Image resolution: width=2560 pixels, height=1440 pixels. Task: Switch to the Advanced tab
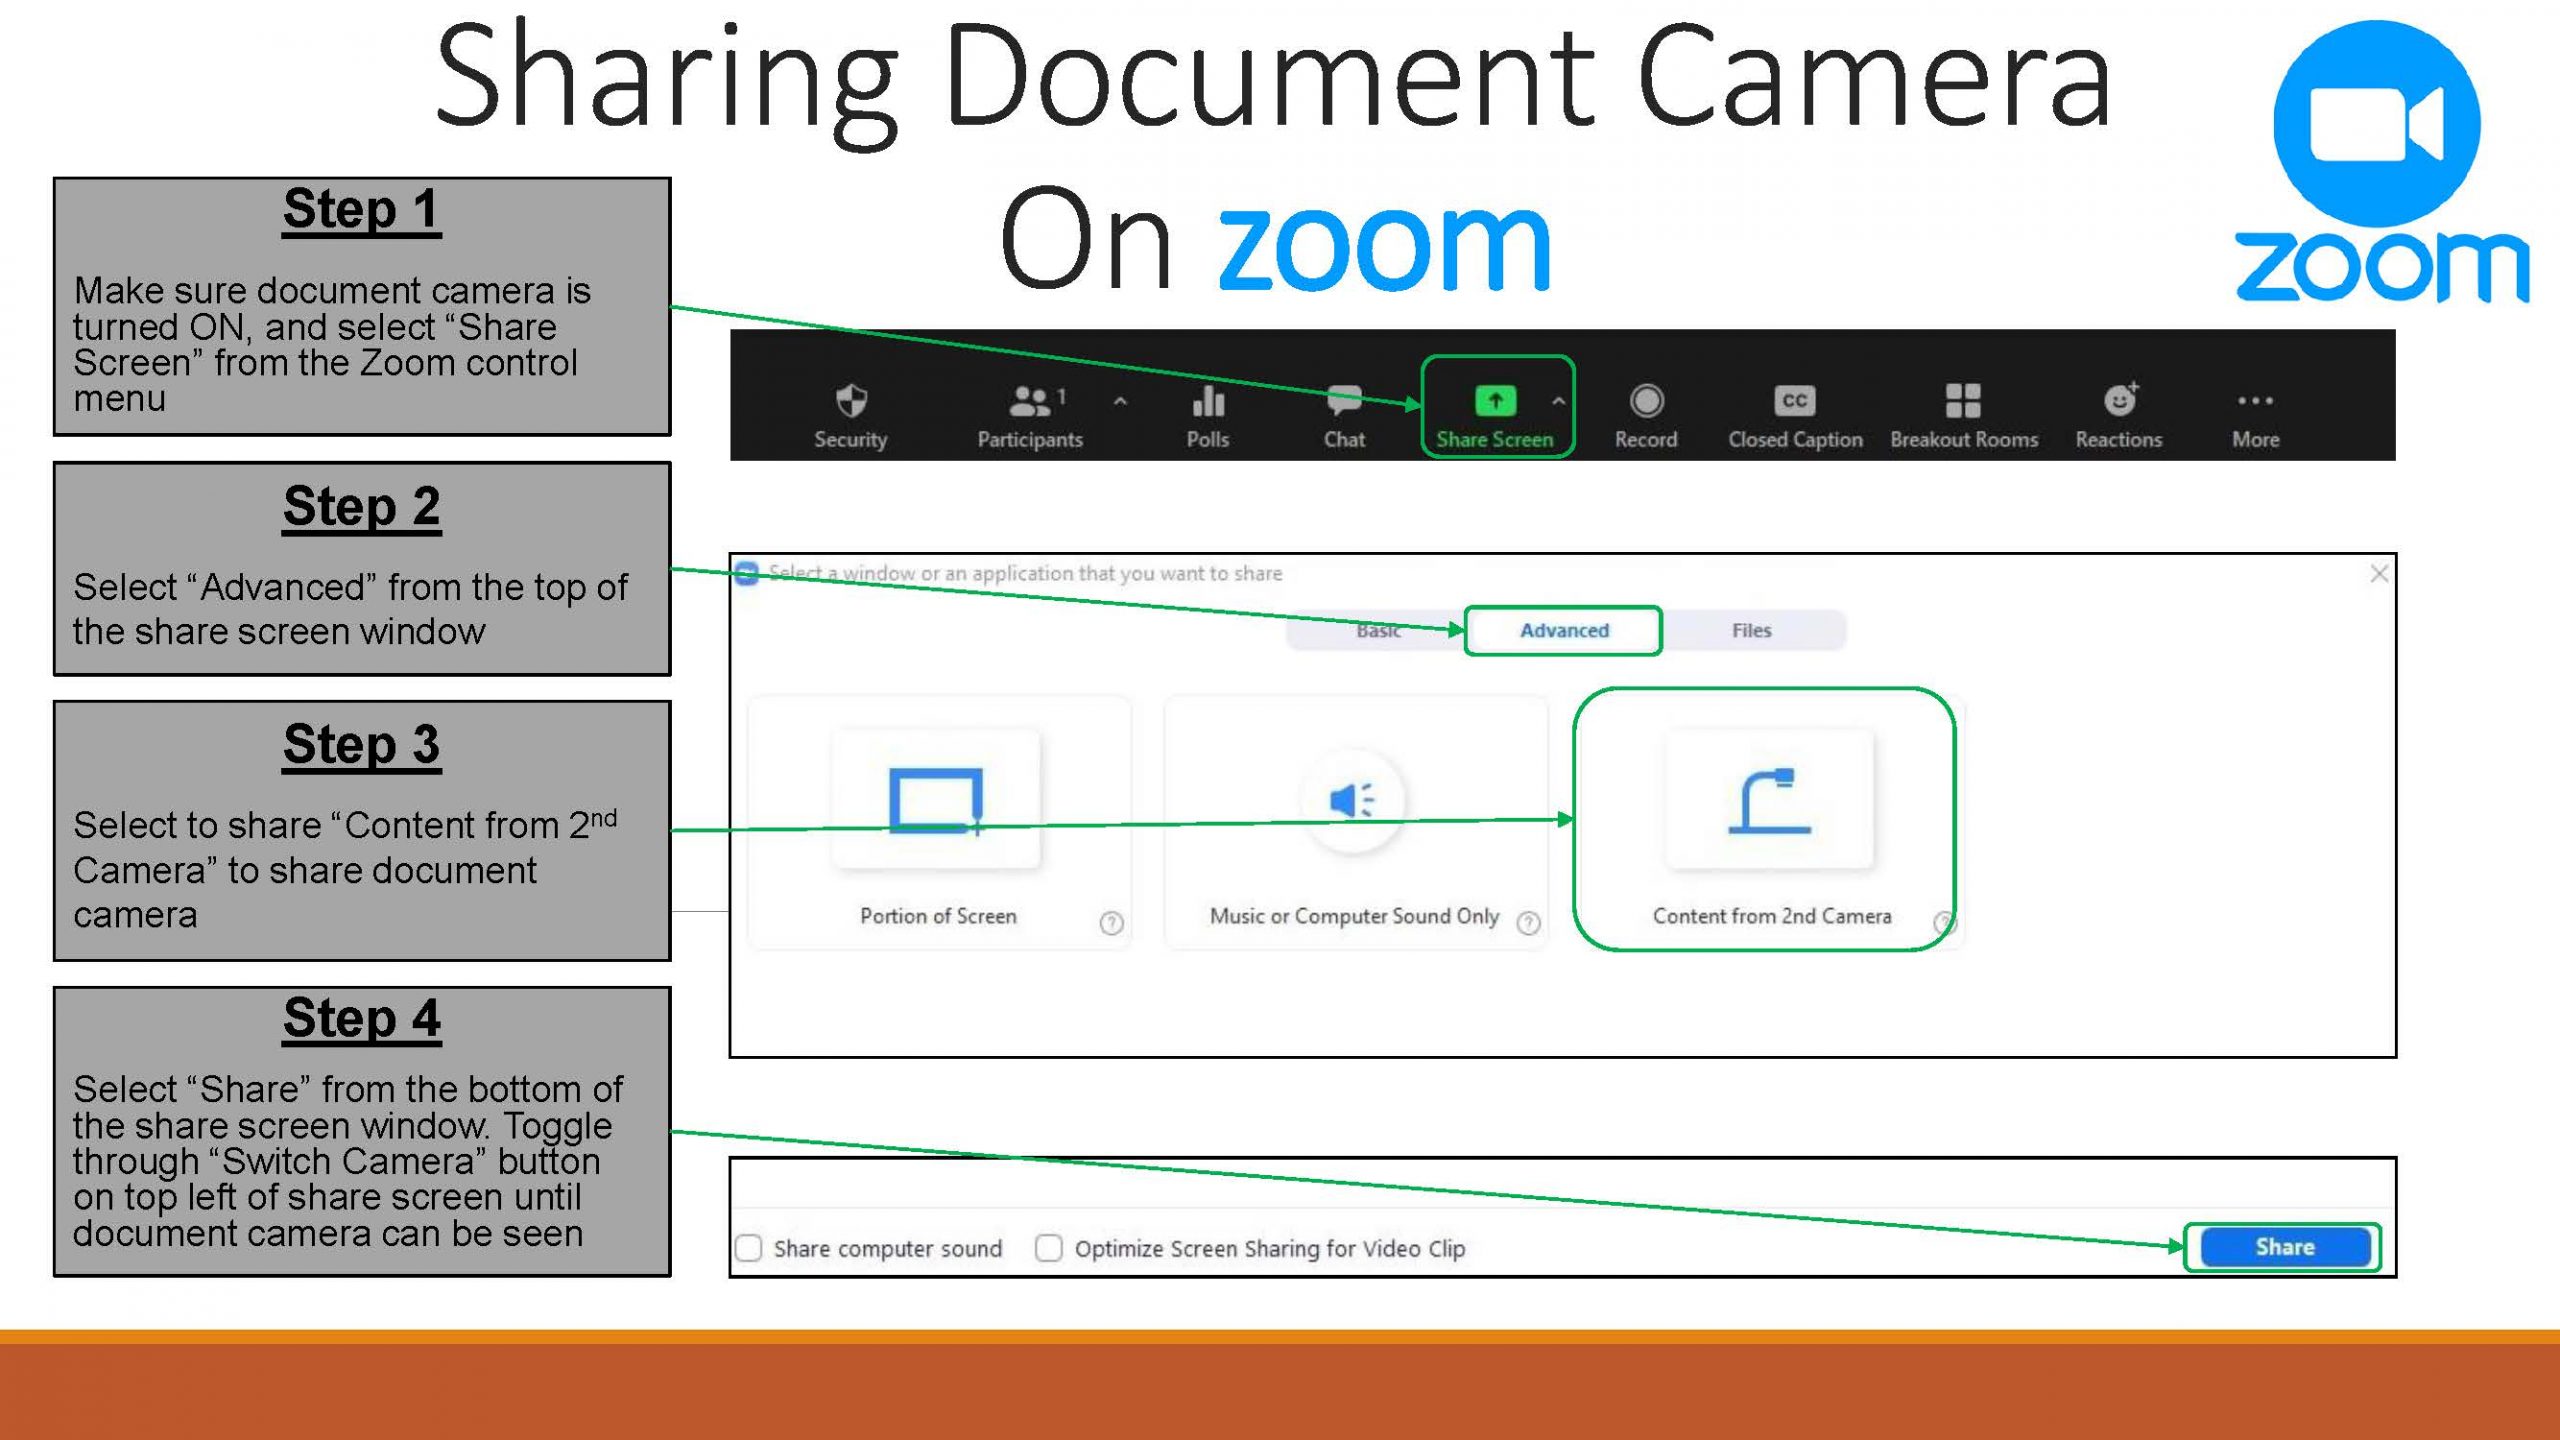(x=1564, y=630)
